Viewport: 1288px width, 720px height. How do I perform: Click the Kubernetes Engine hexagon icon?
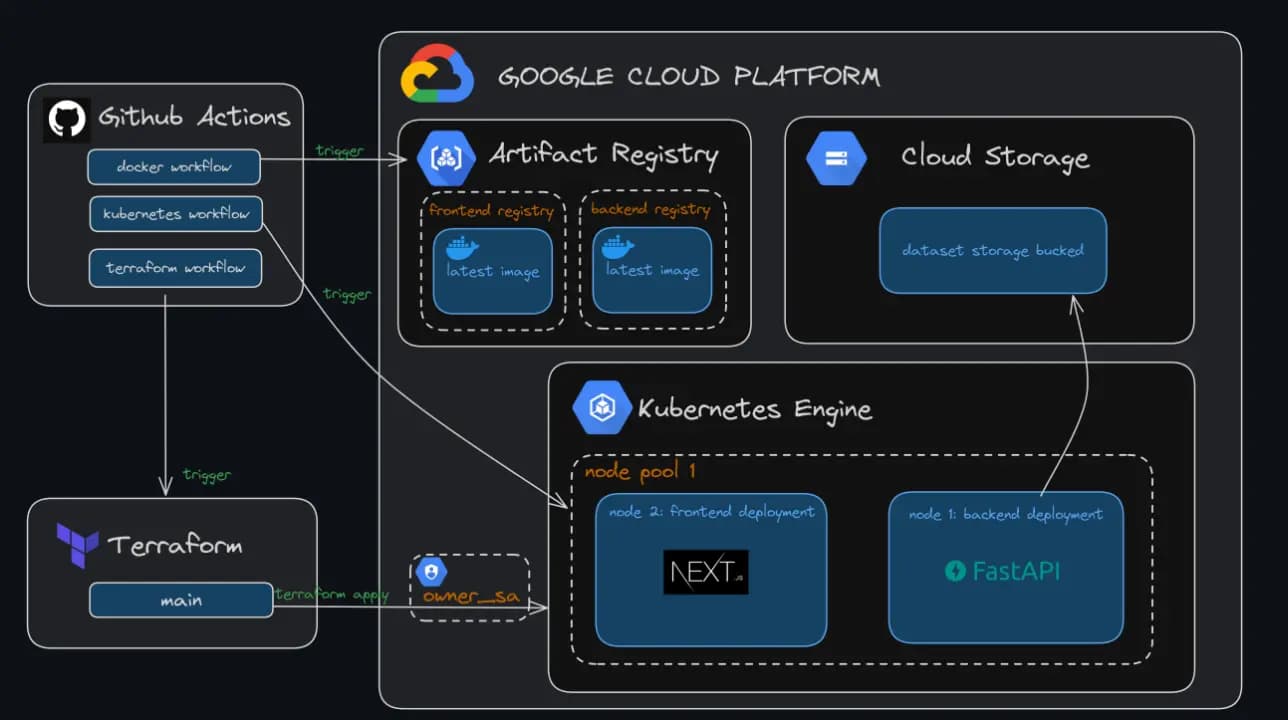[601, 407]
